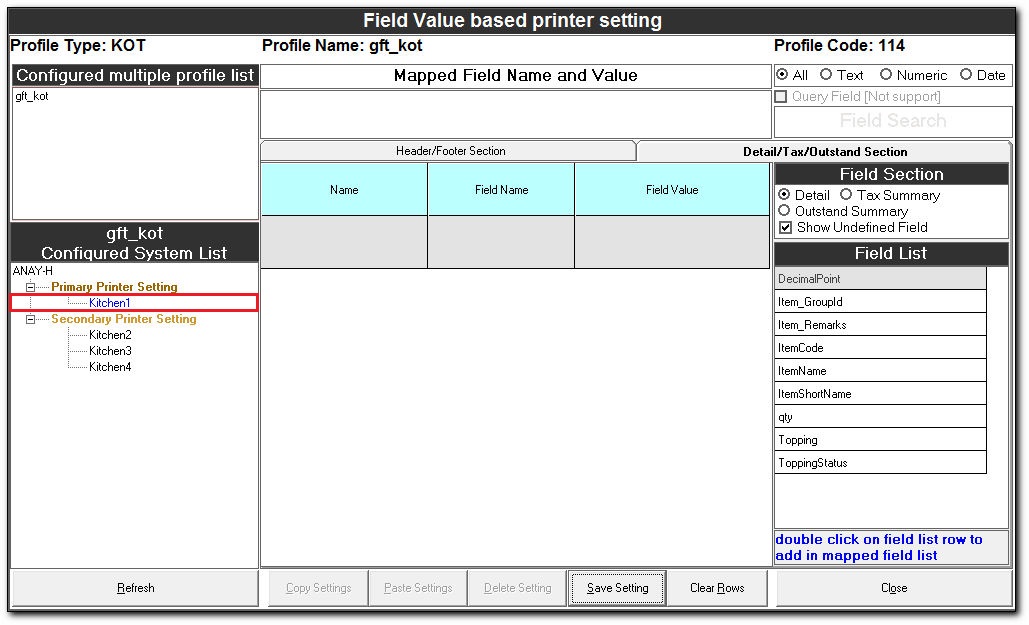Click the Clear Rows button
Image resolution: width=1029 pixels, height=625 pixels.
point(717,588)
